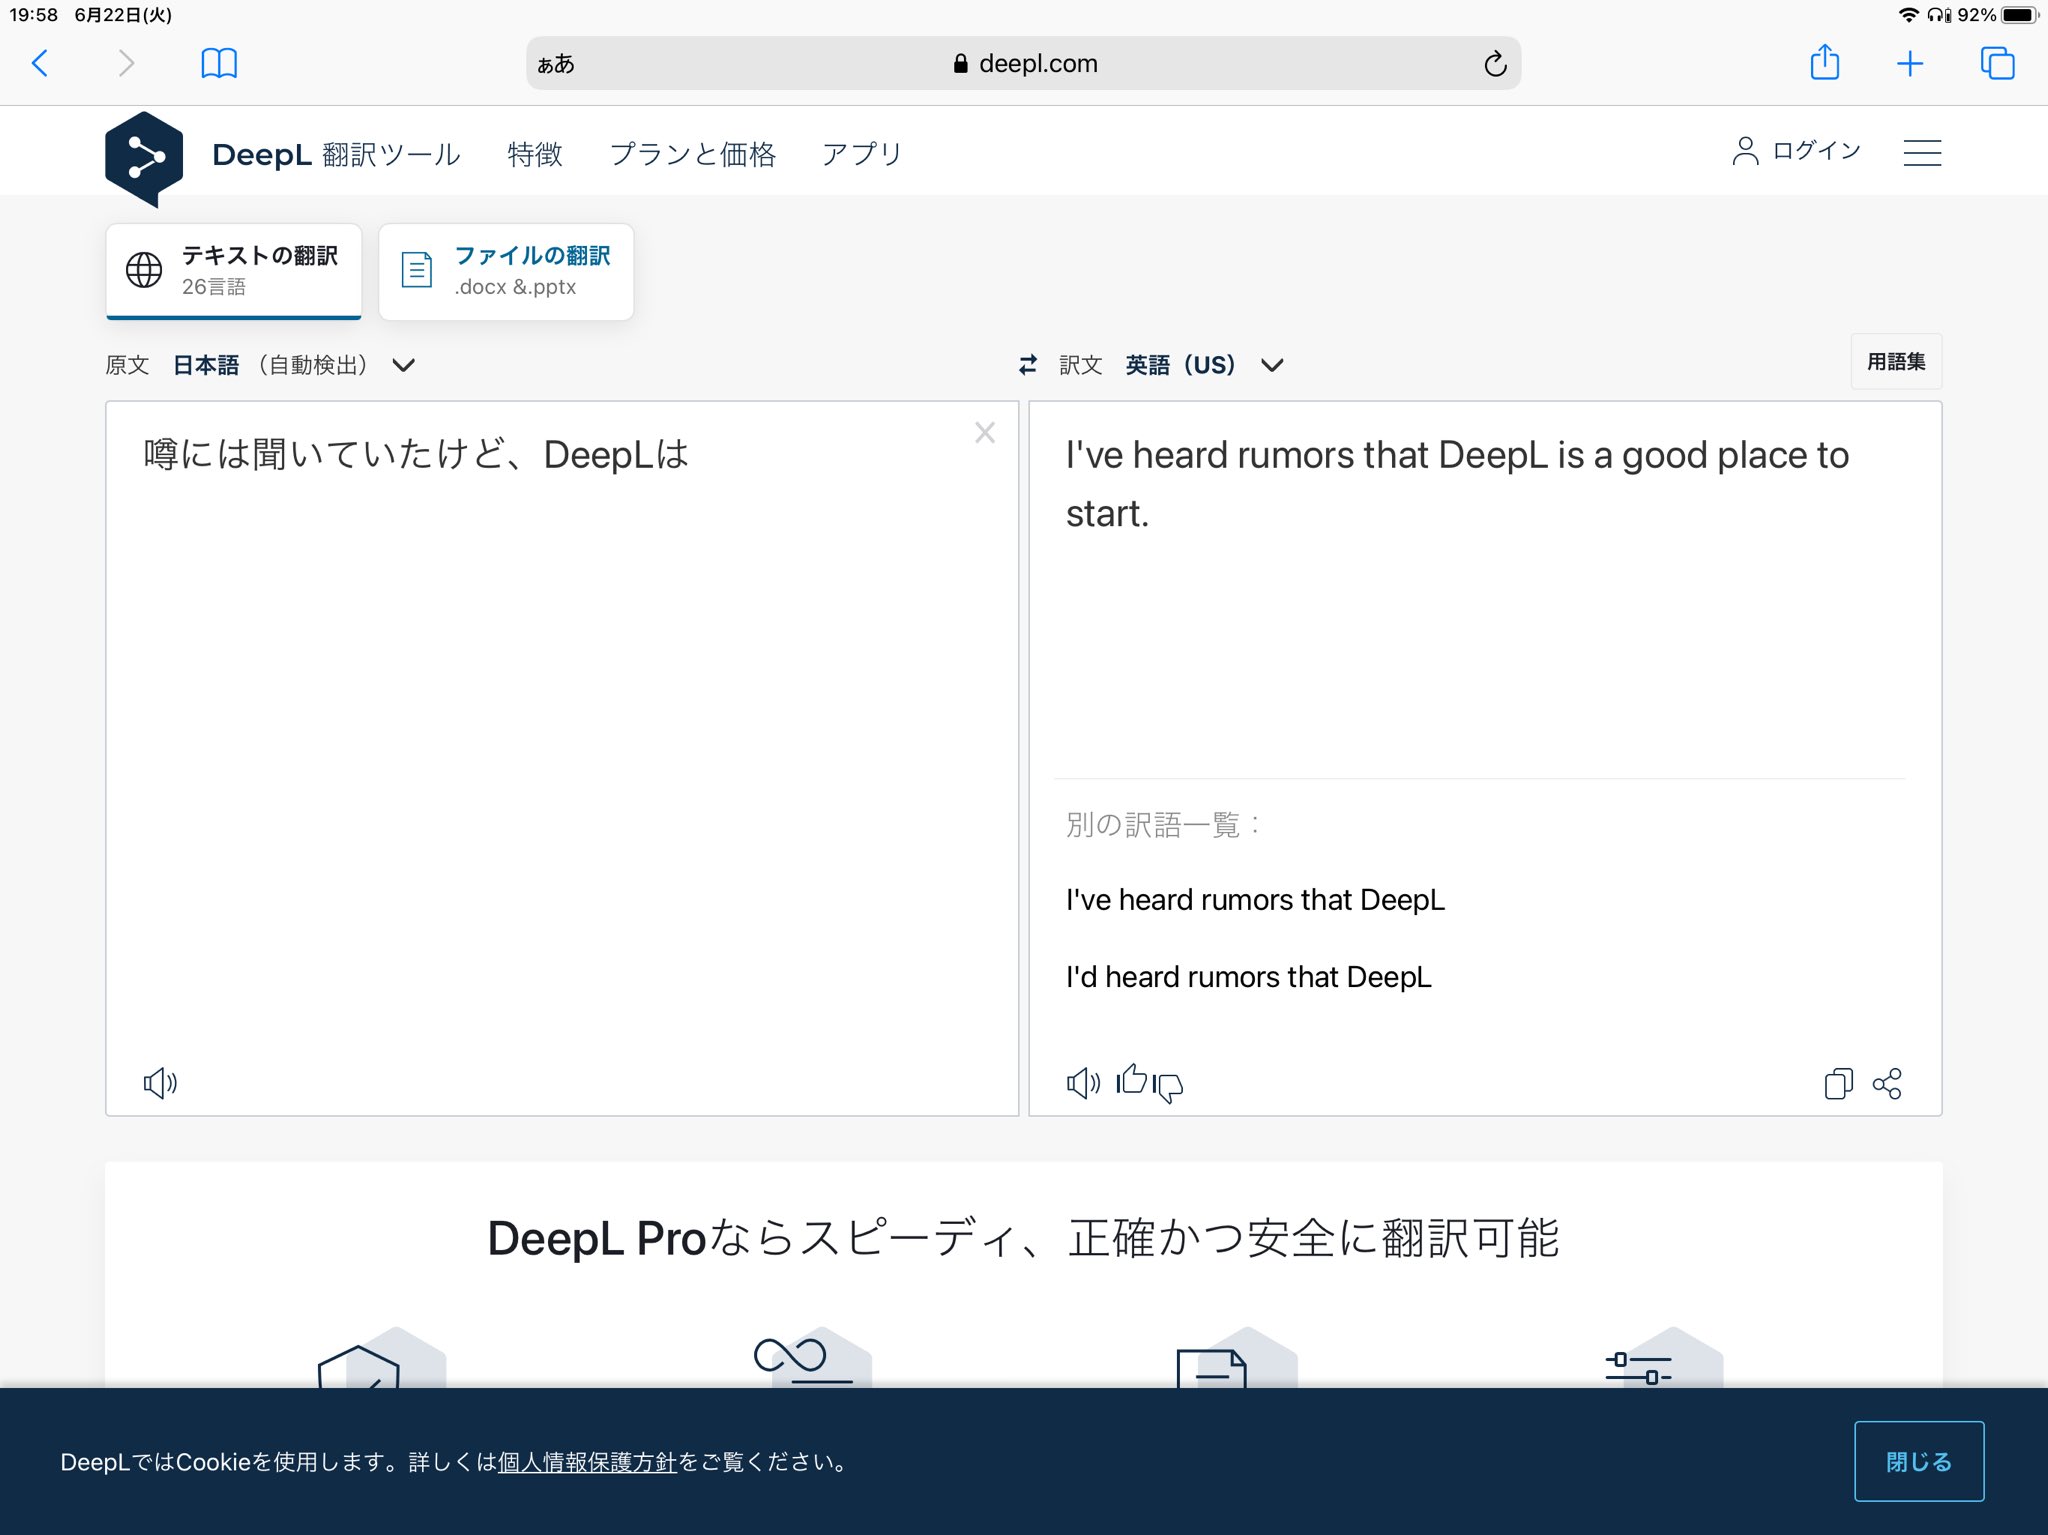Show all open Safari tabs
This screenshot has width=2048, height=1535.
[x=1998, y=63]
